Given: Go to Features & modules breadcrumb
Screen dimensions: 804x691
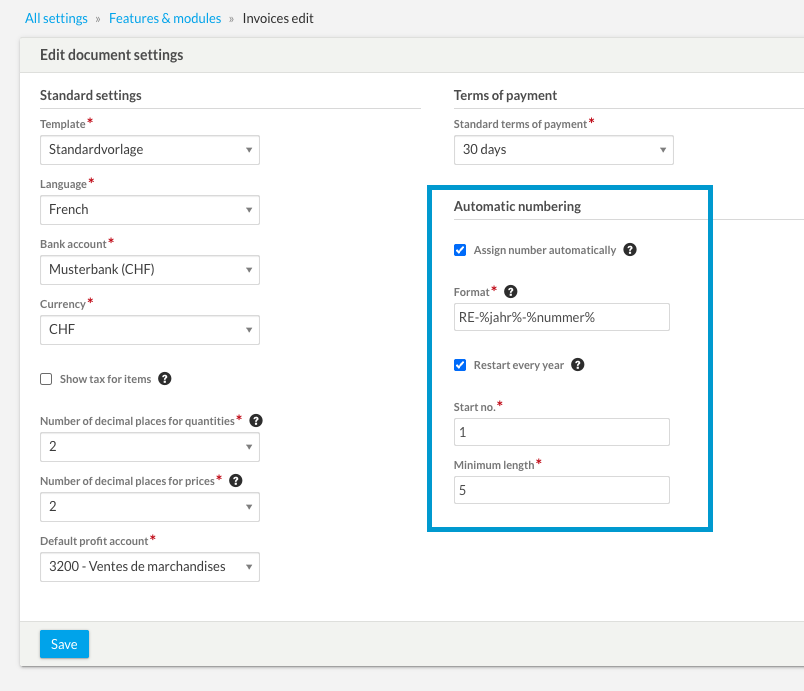Looking at the screenshot, I should click(165, 18).
